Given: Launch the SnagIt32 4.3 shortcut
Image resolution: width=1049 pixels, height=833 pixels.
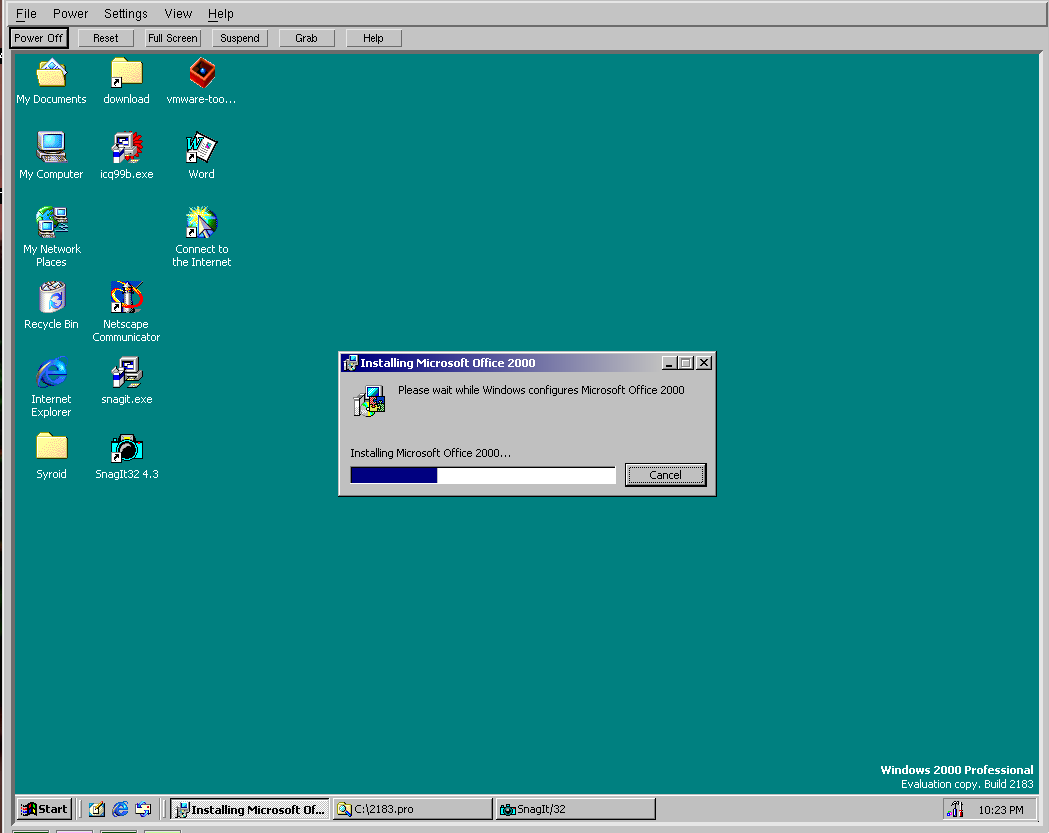Looking at the screenshot, I should point(126,448).
